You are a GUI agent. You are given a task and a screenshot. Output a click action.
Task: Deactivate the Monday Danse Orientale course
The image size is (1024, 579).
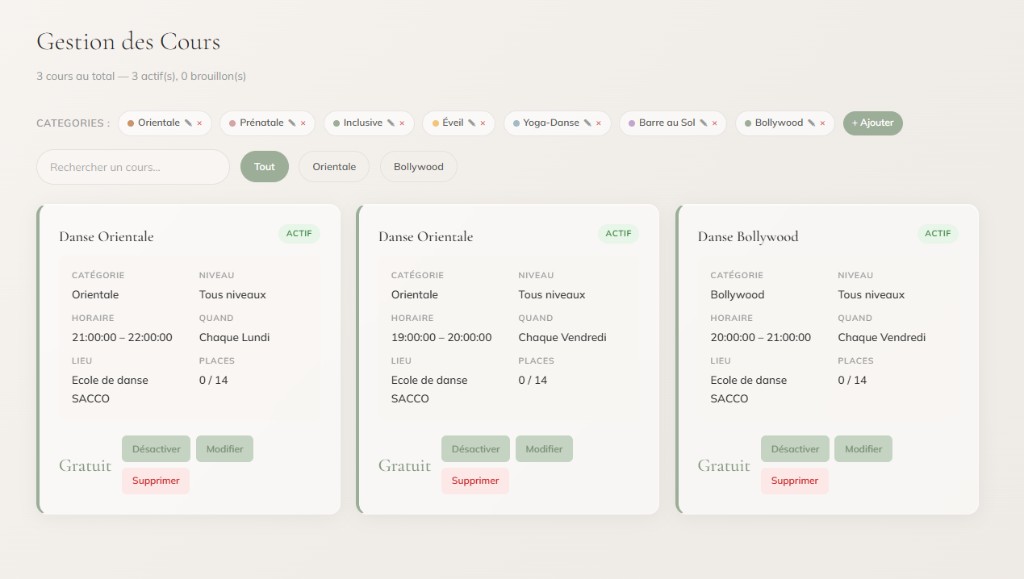point(156,449)
